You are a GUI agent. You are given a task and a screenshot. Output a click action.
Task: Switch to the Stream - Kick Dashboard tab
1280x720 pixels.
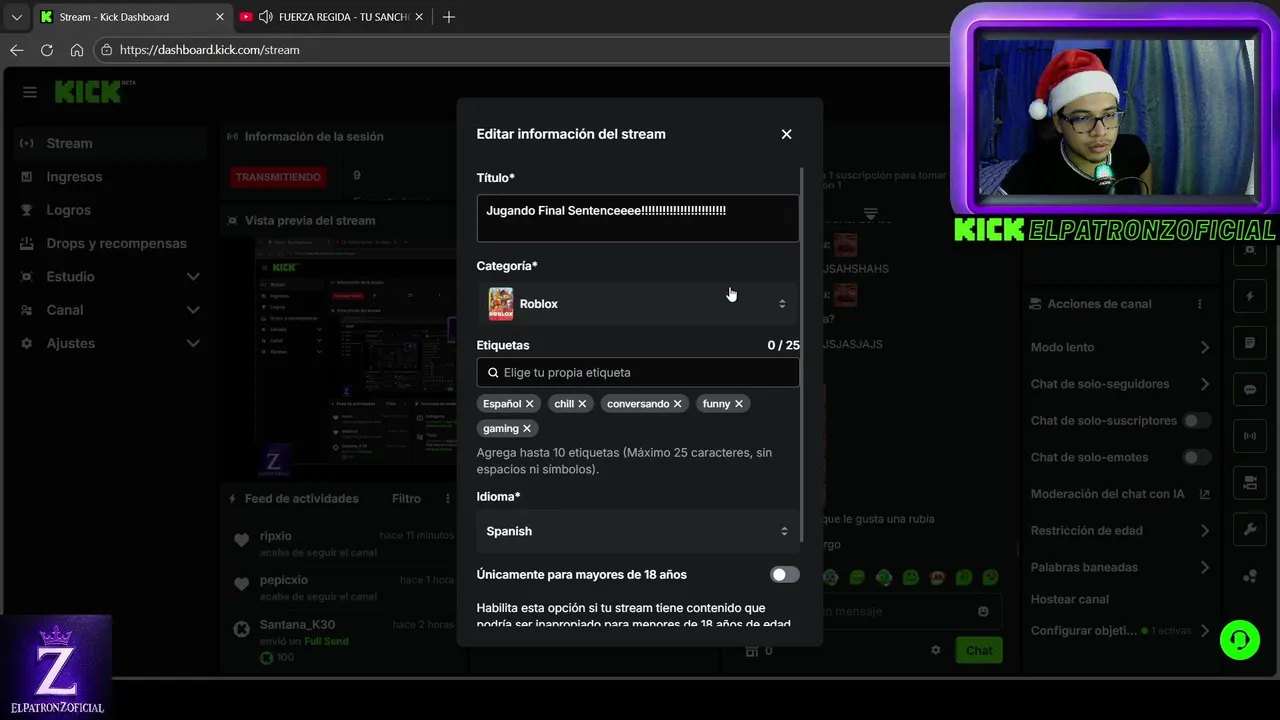click(x=132, y=17)
